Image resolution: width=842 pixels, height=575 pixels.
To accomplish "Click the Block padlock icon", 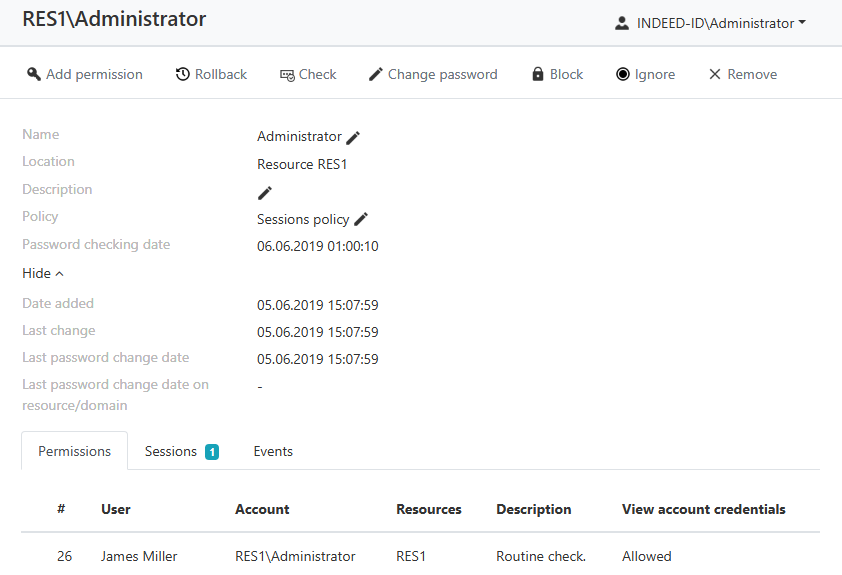I will coord(538,74).
